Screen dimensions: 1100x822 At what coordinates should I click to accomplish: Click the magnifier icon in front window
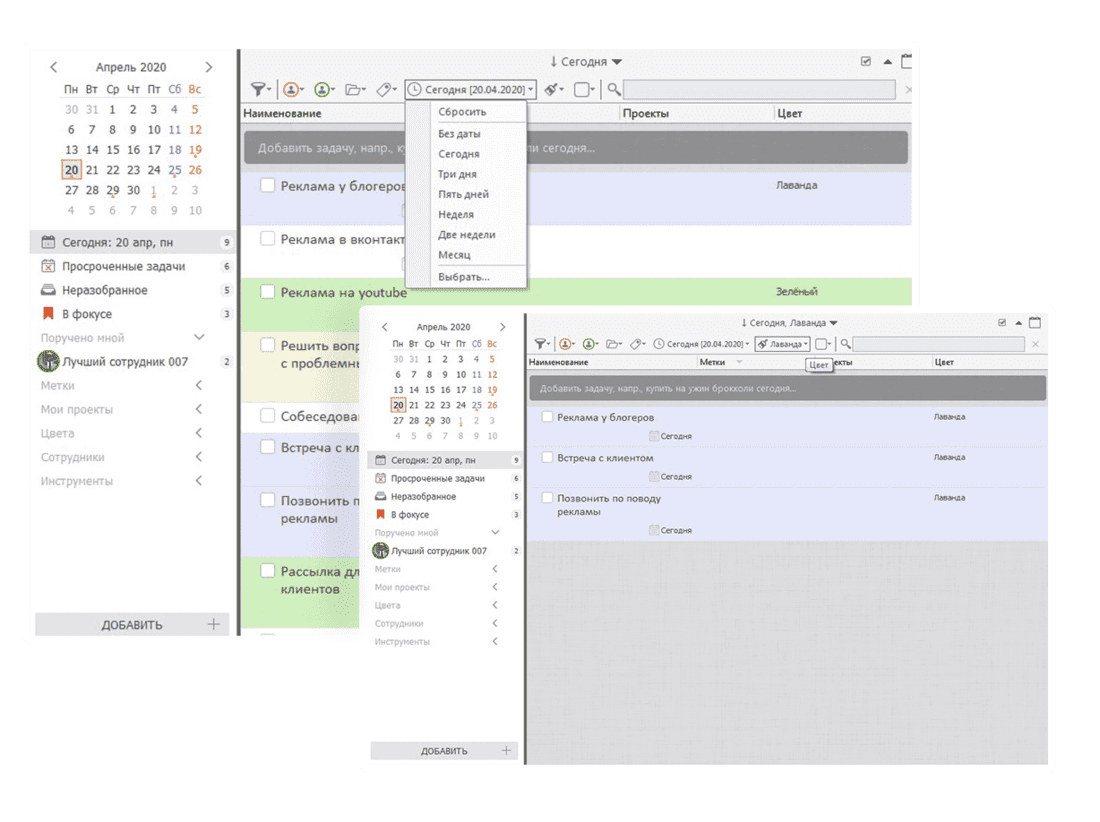pos(845,344)
